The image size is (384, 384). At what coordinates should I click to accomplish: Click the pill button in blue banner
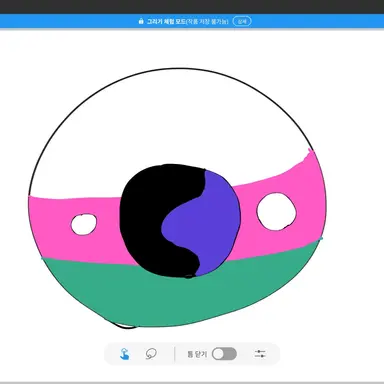pyautogui.click(x=242, y=21)
